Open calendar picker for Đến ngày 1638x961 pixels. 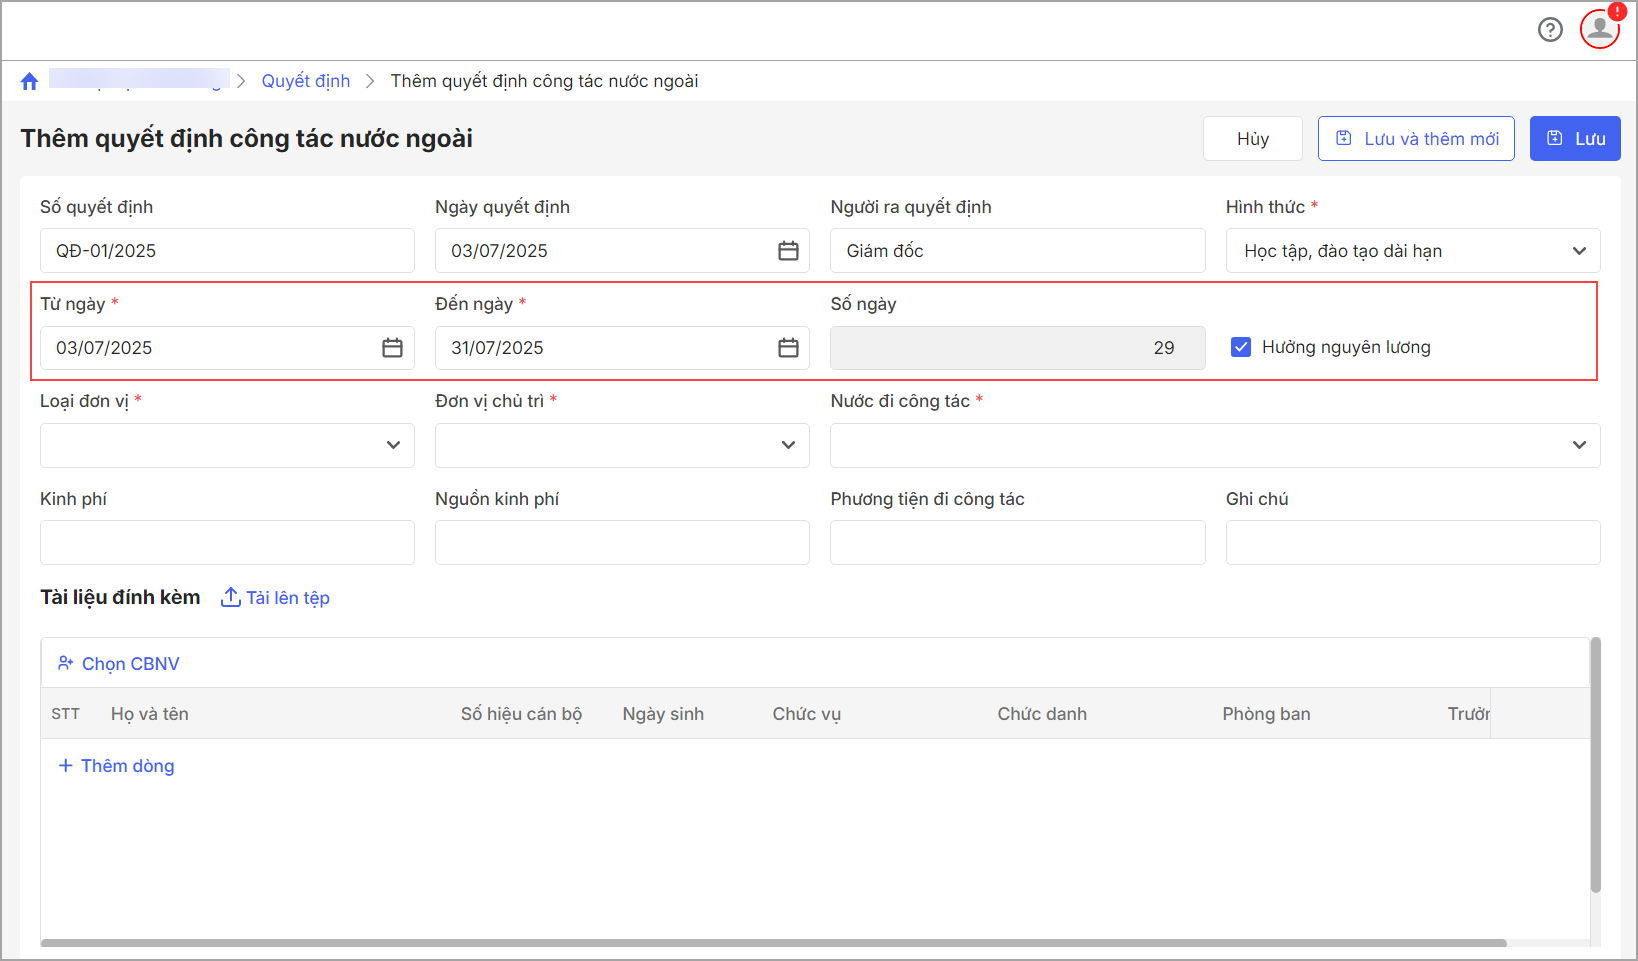coord(788,348)
